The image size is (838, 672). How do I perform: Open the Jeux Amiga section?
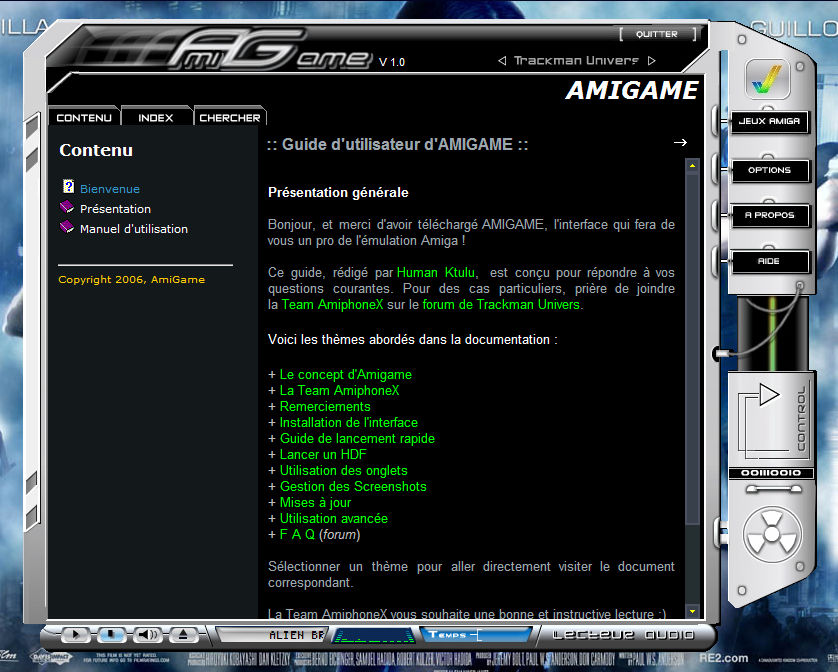pos(769,121)
